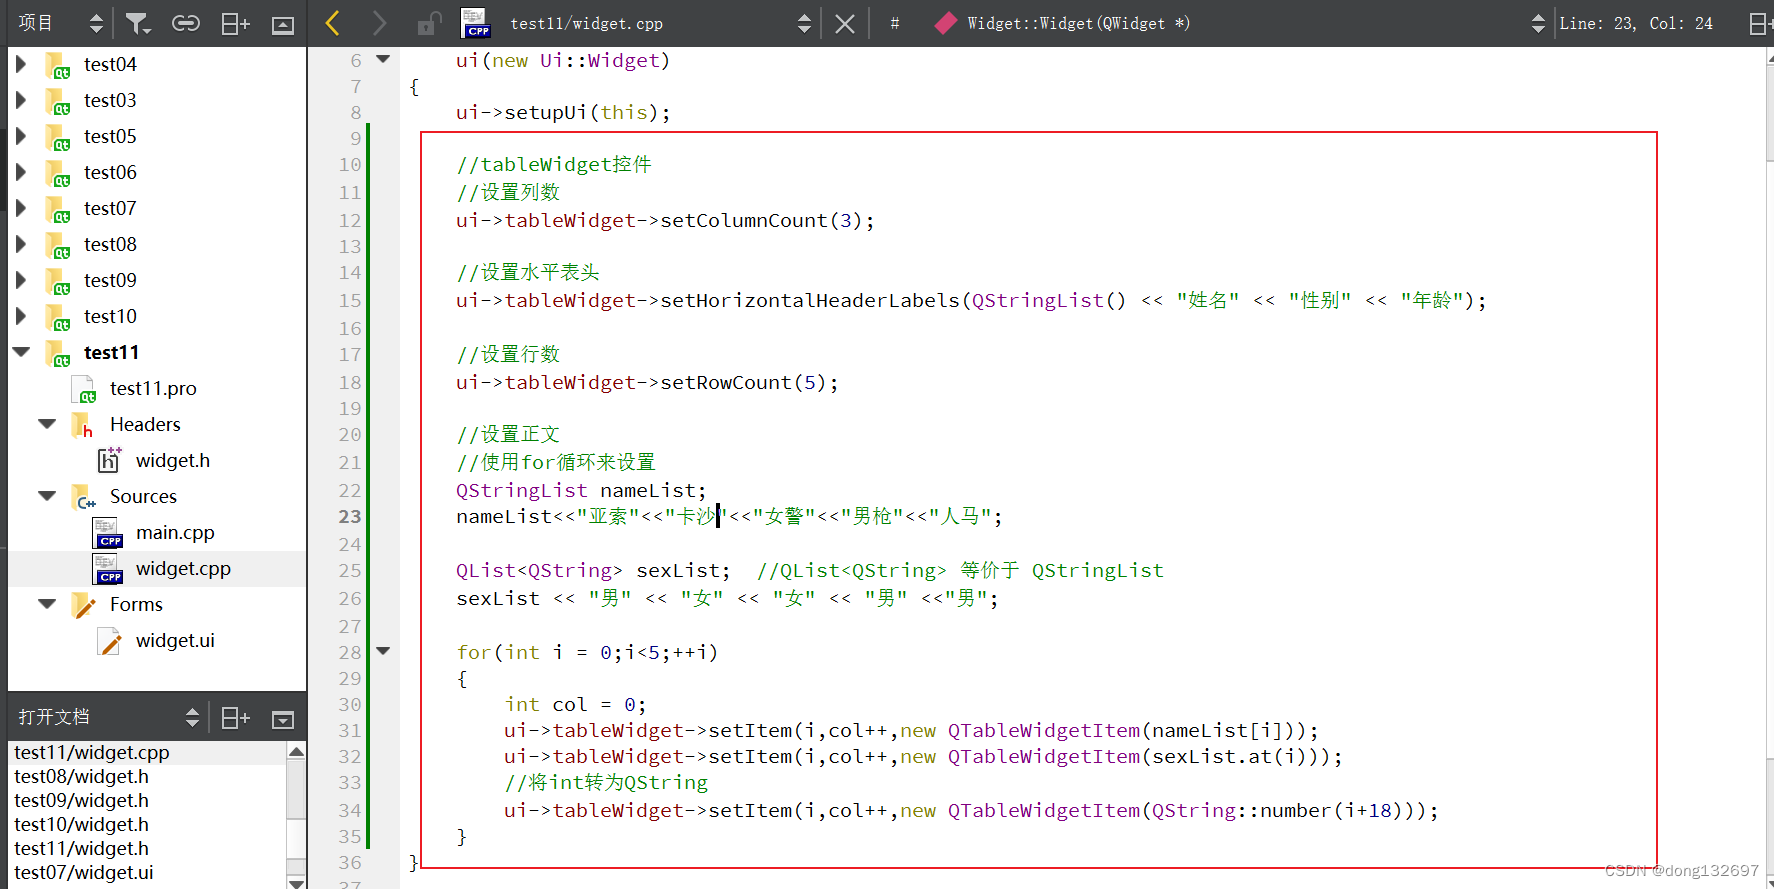Image resolution: width=1774 pixels, height=889 pixels.
Task: Select widget.h in Headers
Action: (173, 460)
